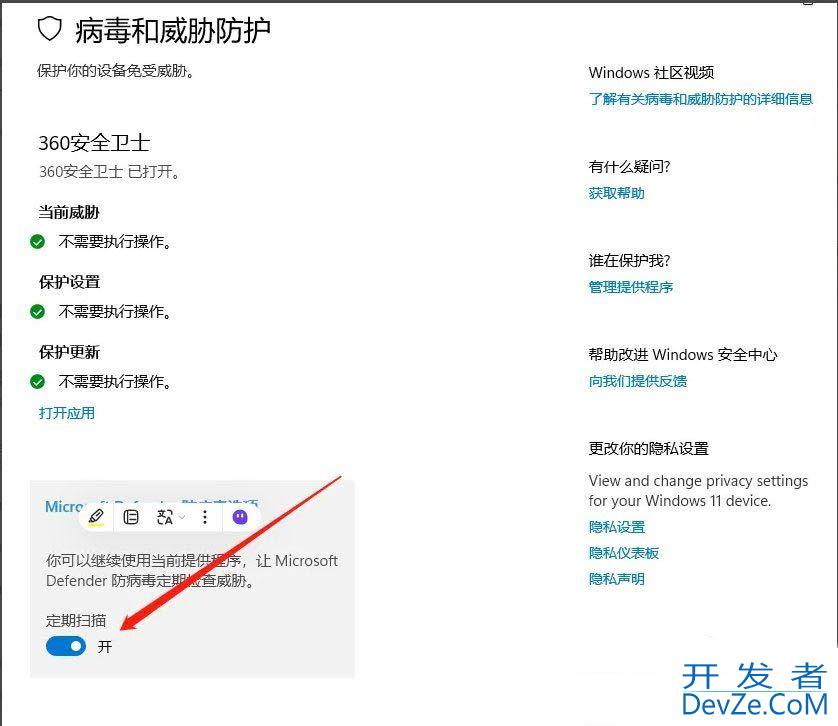
Task: Click the Windows 社区视频 heading
Action: (651, 72)
